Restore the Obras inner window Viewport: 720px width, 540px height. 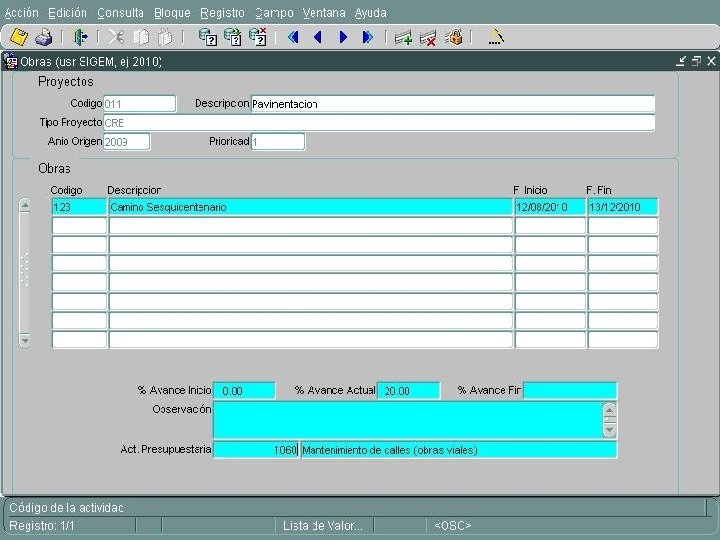(x=697, y=61)
